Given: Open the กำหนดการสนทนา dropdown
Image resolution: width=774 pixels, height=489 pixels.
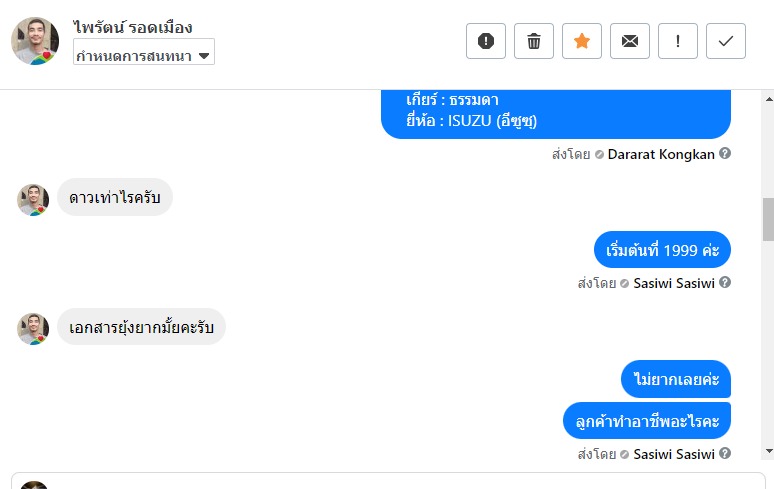Looking at the screenshot, I should tap(144, 56).
